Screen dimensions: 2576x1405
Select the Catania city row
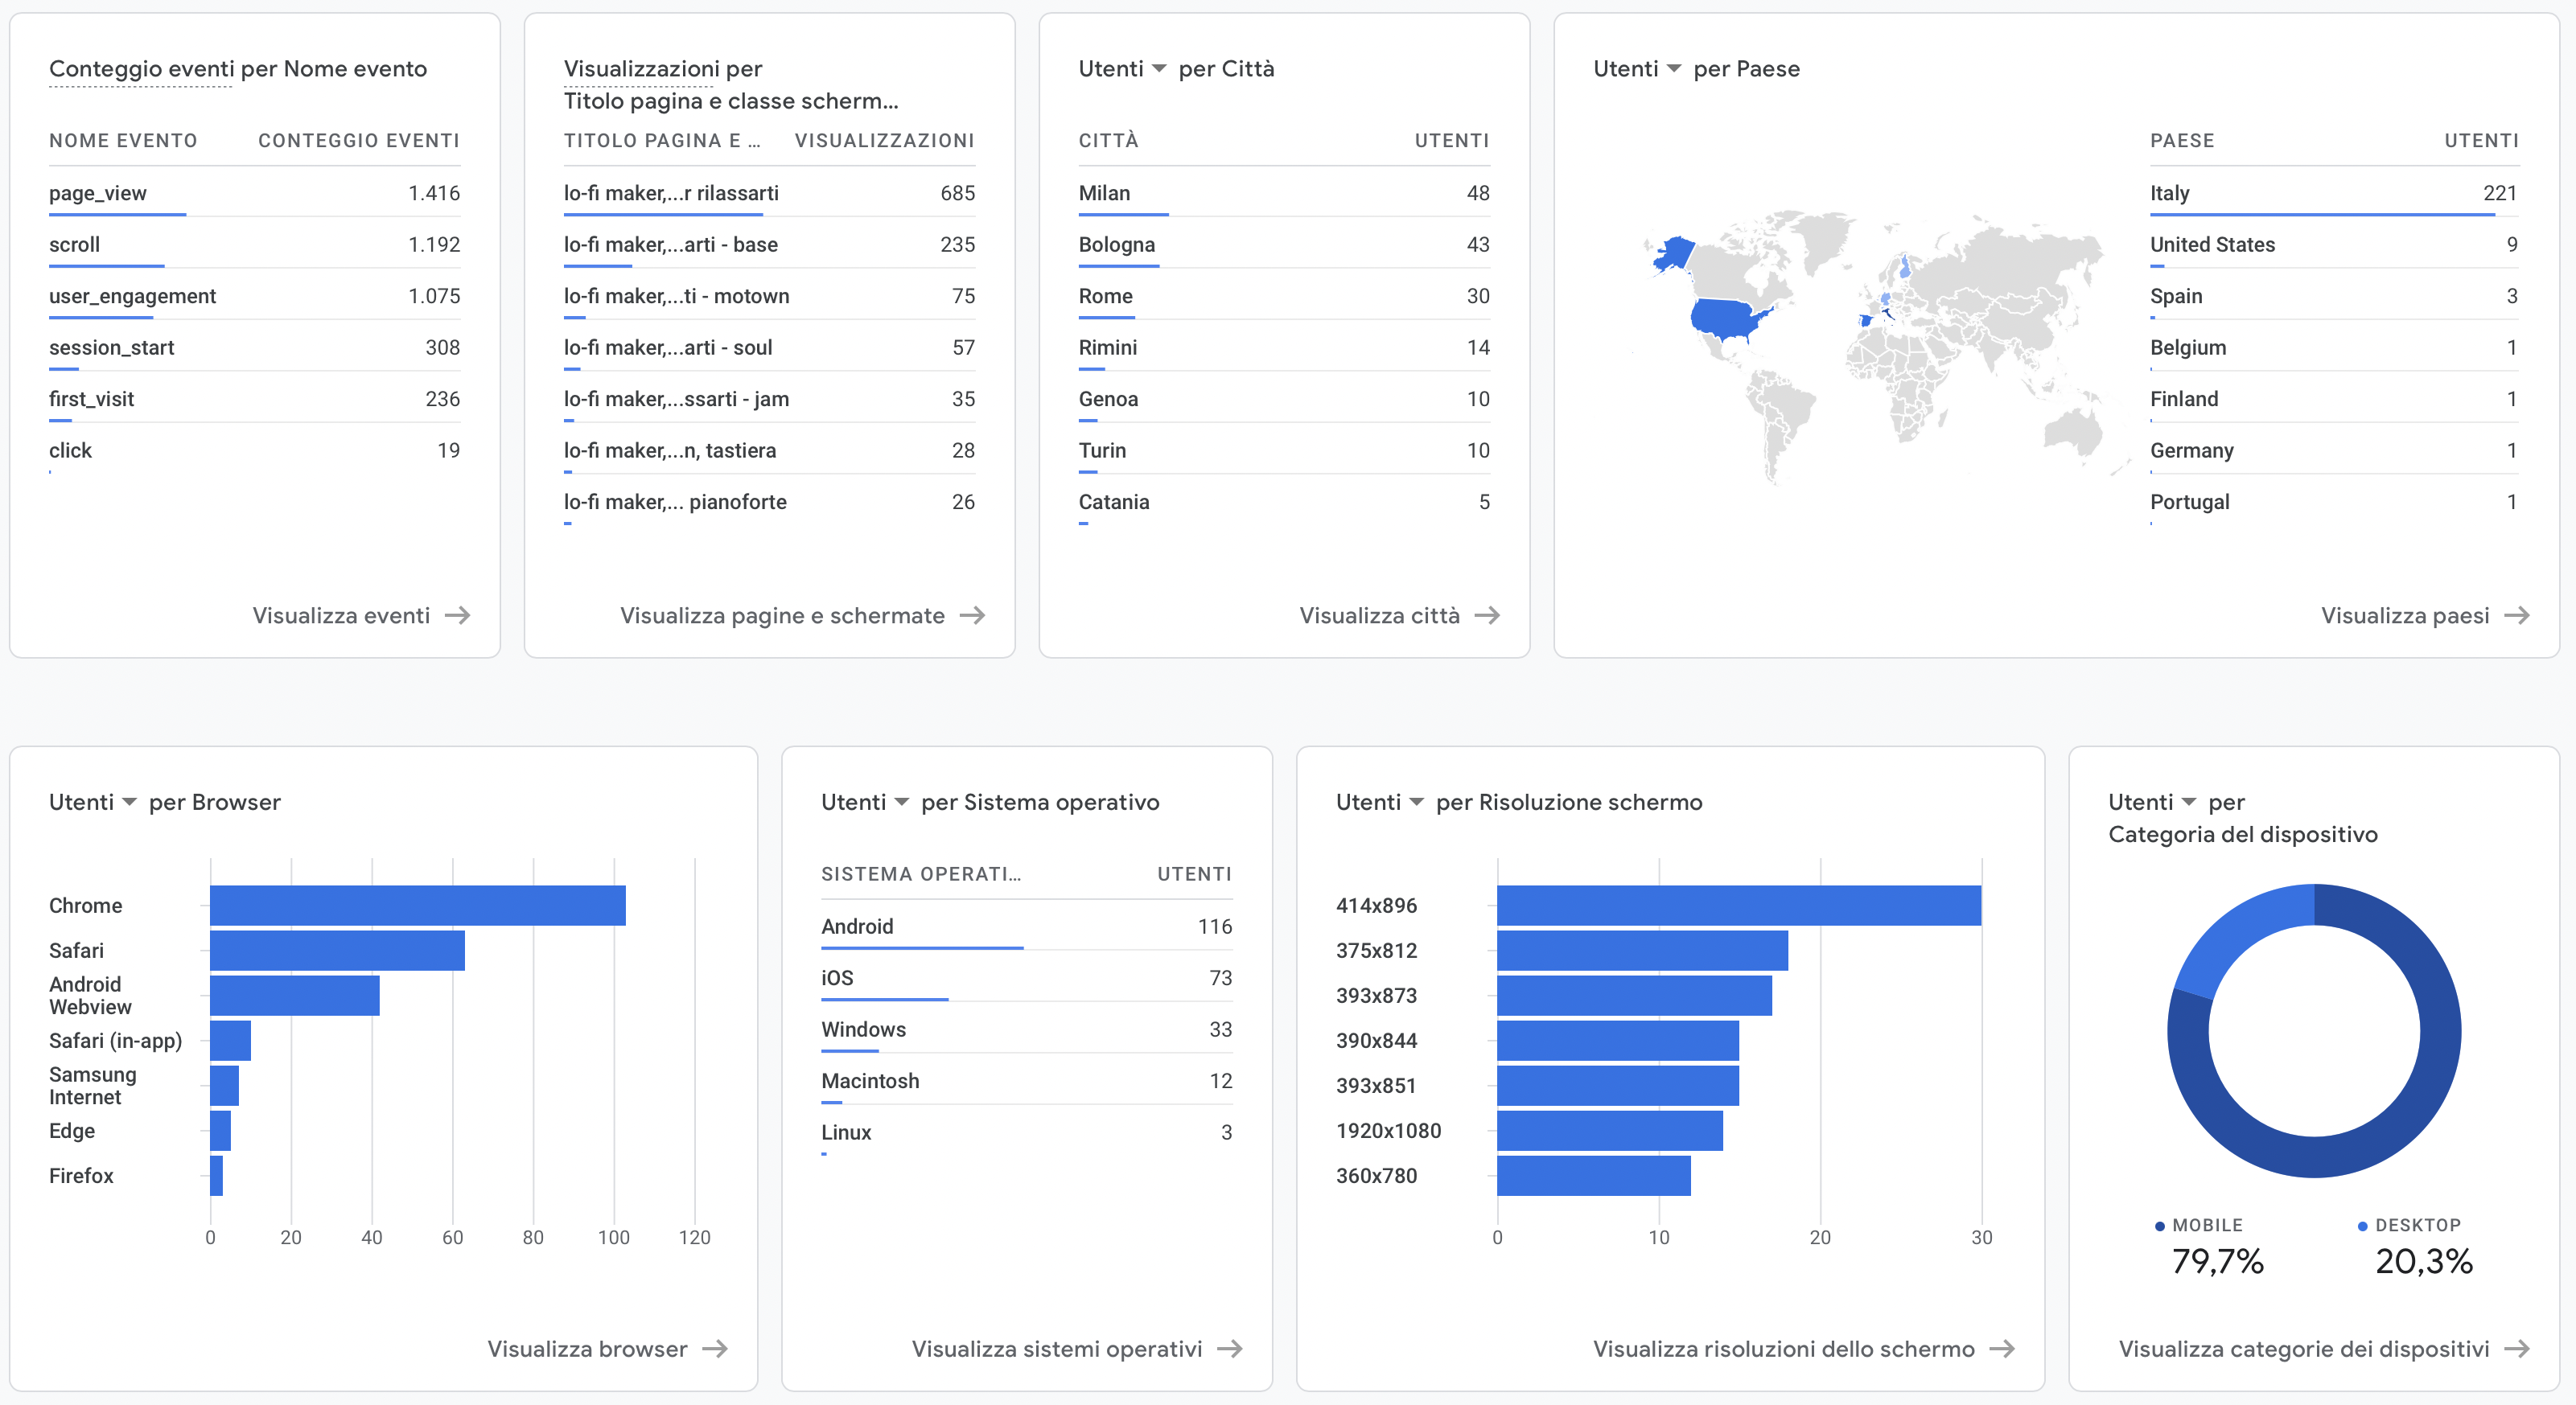click(1284, 502)
